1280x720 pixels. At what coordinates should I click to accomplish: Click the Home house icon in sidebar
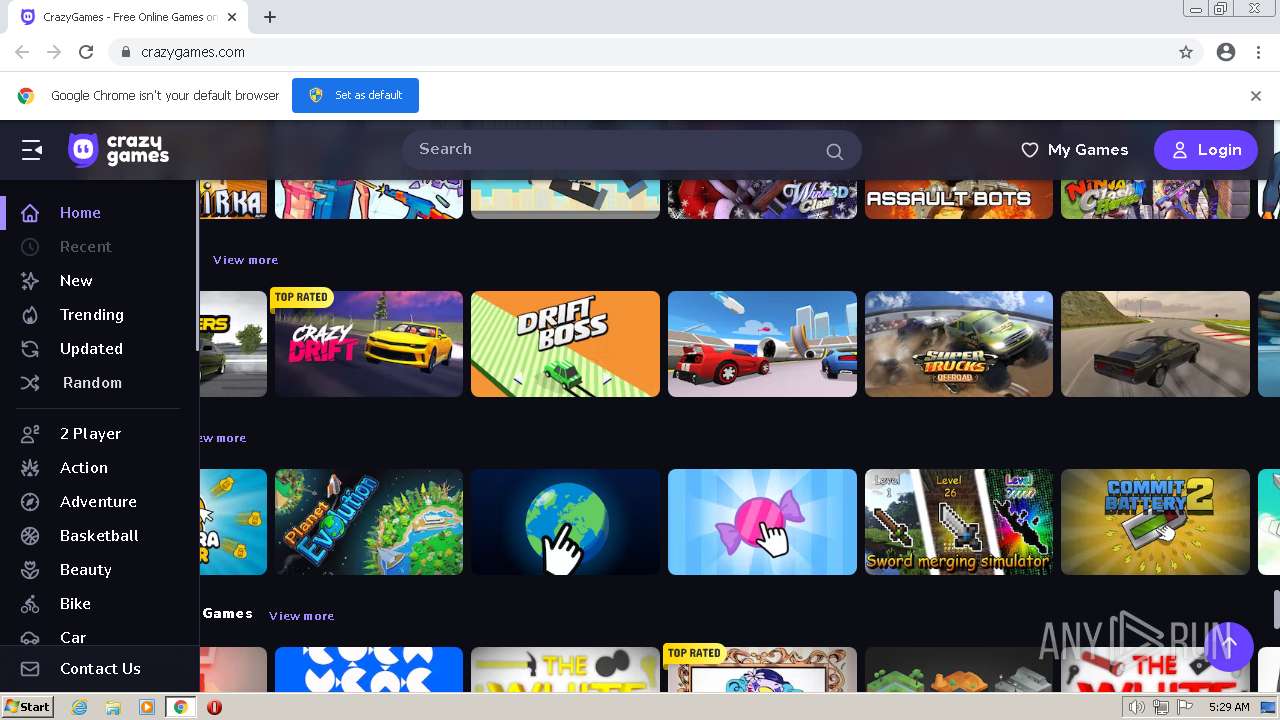(x=30, y=213)
